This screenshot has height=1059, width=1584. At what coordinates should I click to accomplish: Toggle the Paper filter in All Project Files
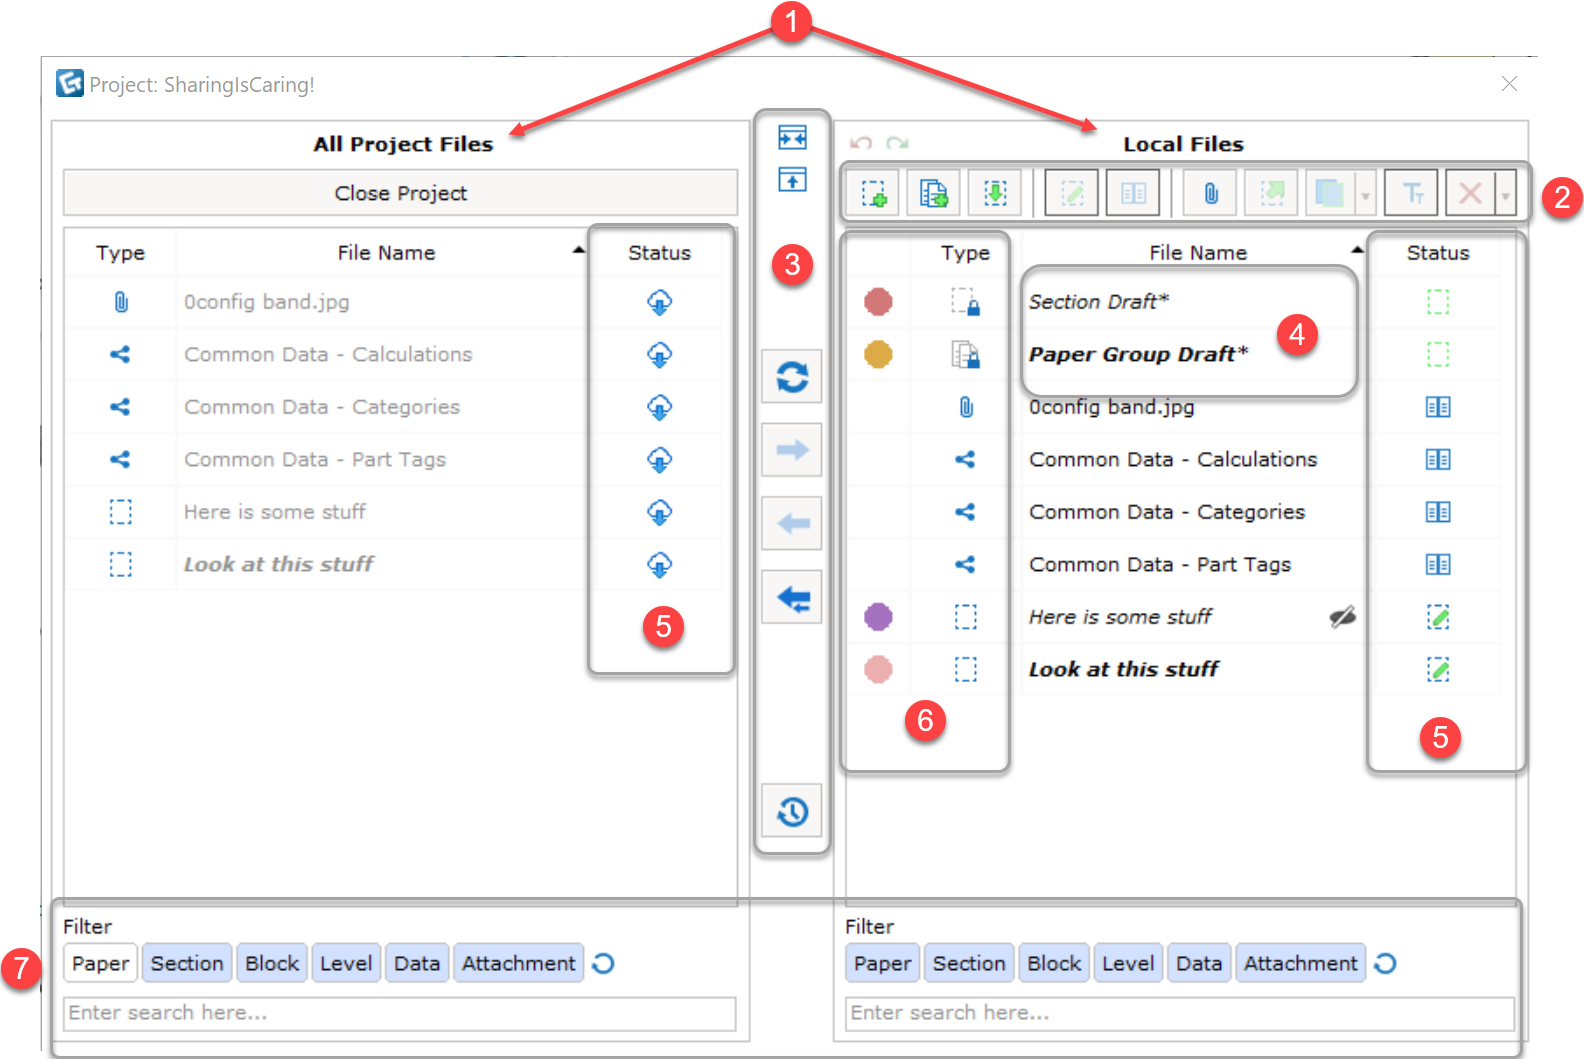pos(100,963)
